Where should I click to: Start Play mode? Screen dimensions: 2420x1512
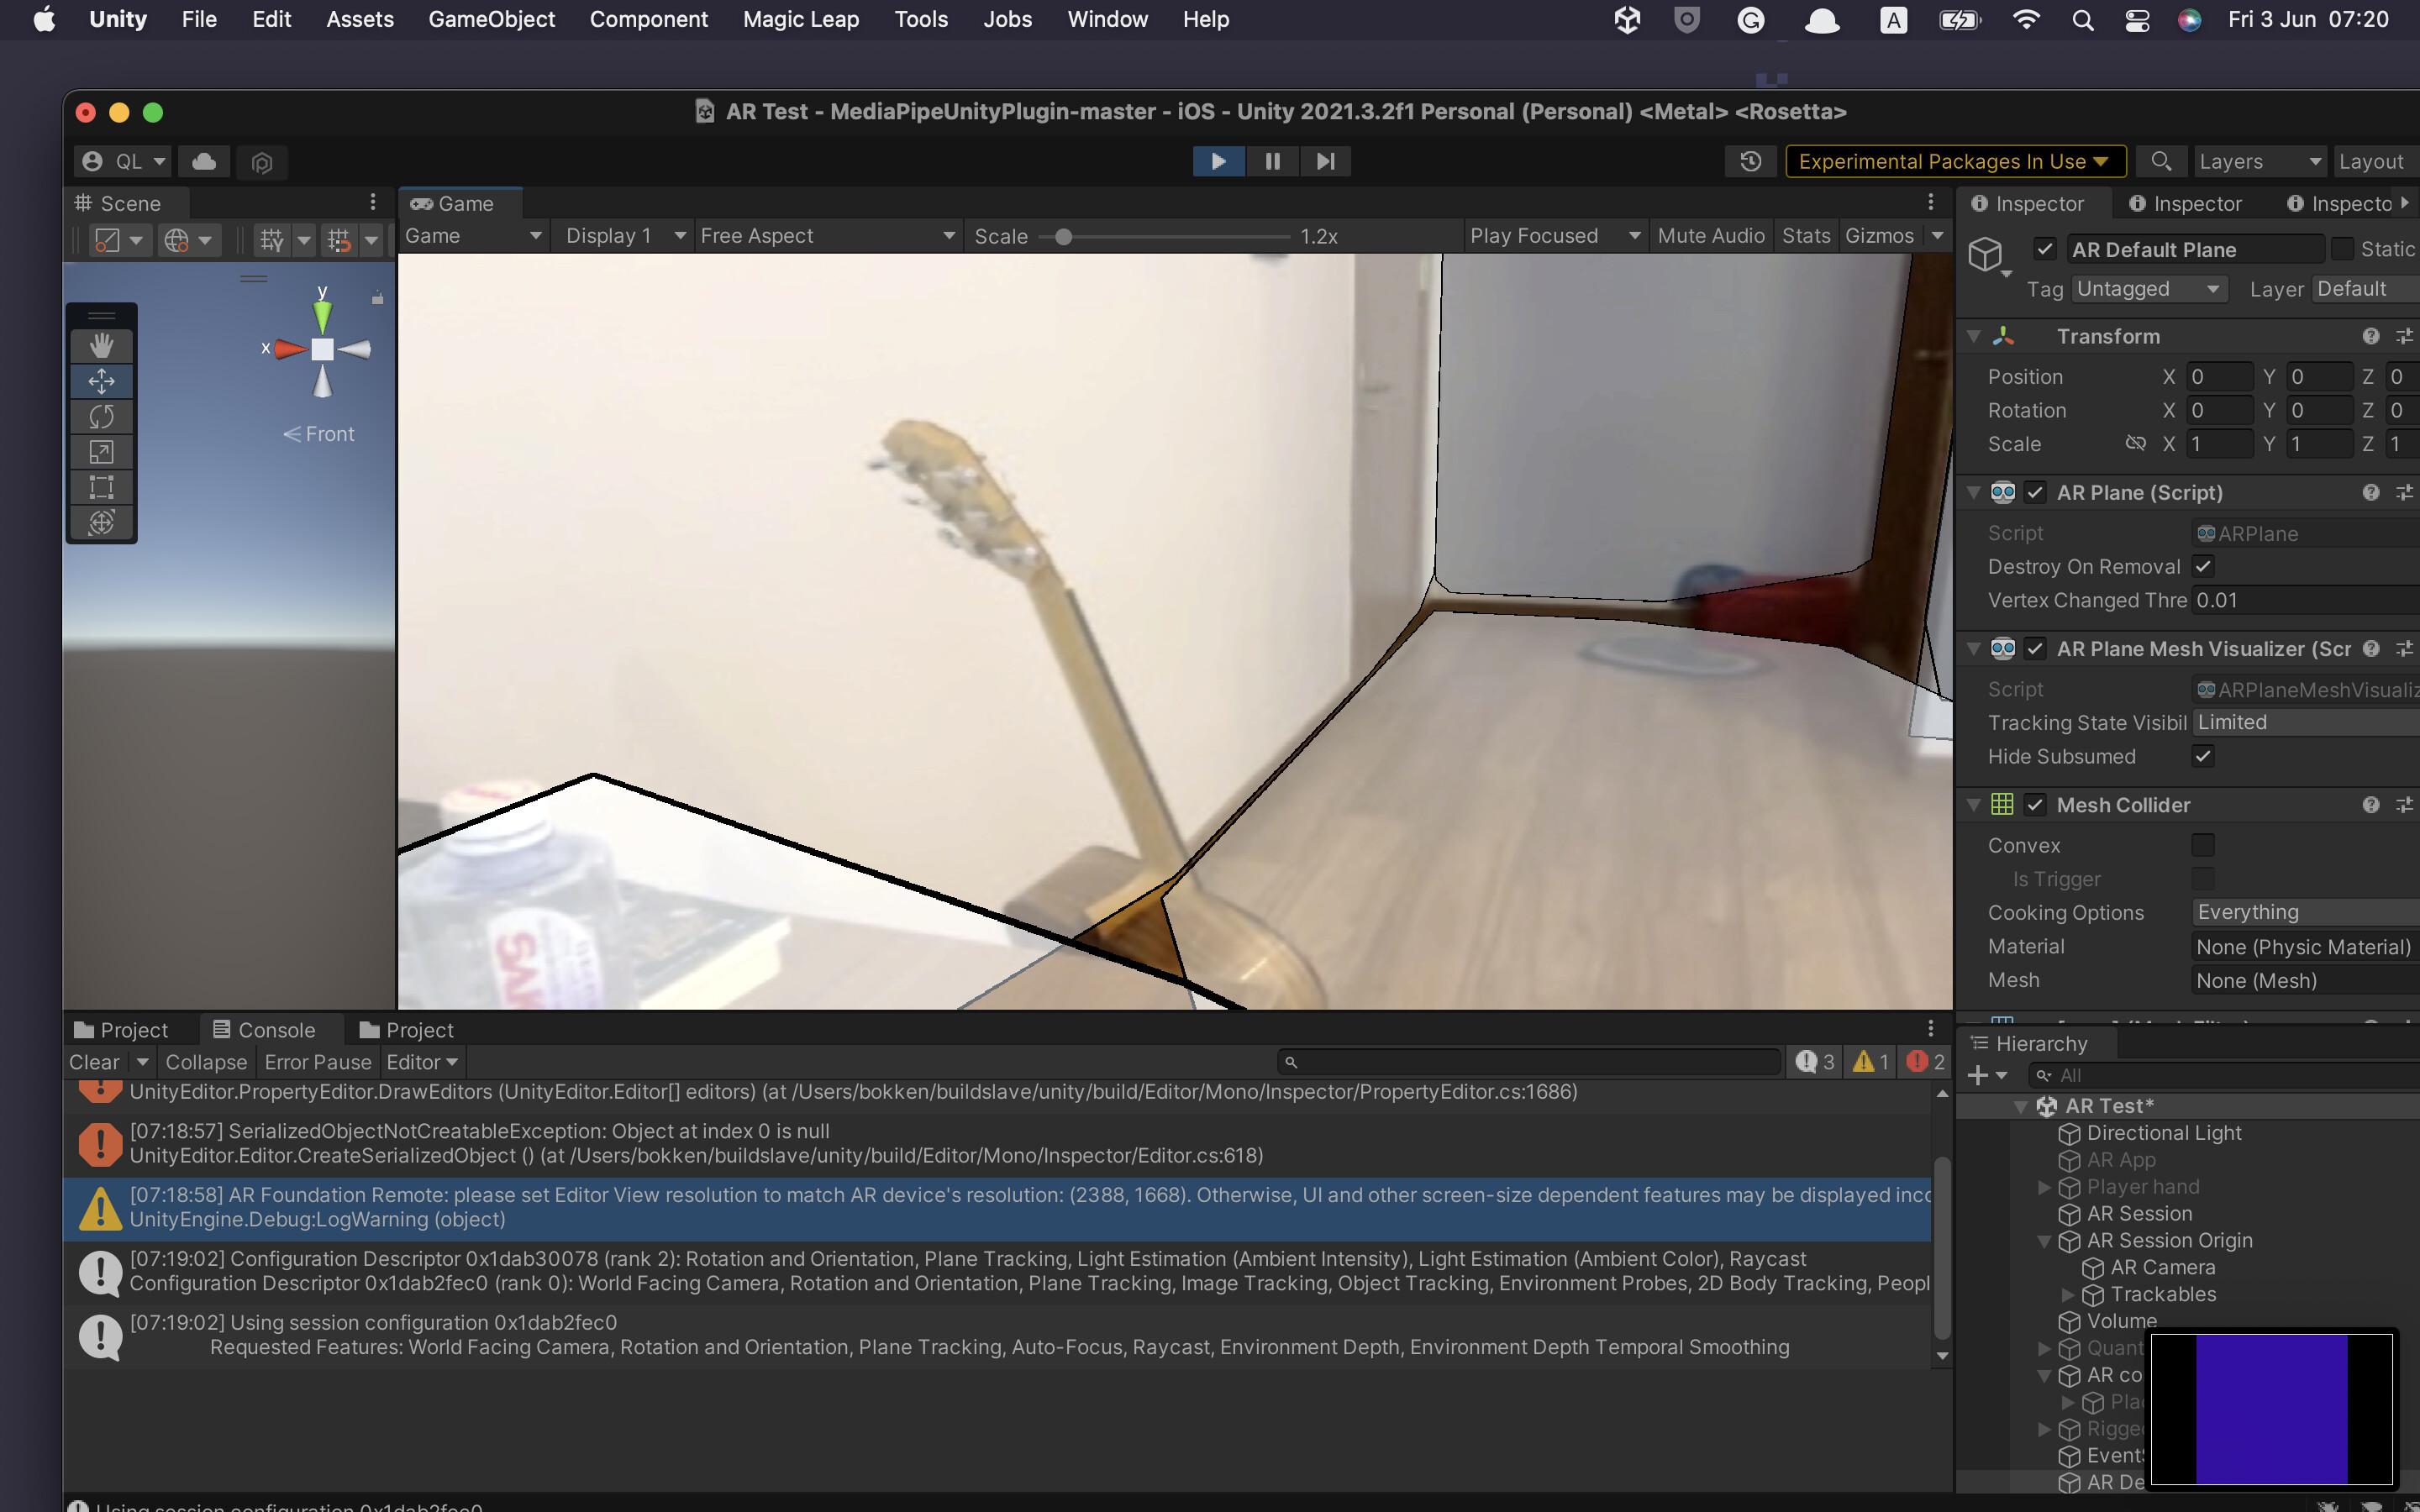(1218, 161)
